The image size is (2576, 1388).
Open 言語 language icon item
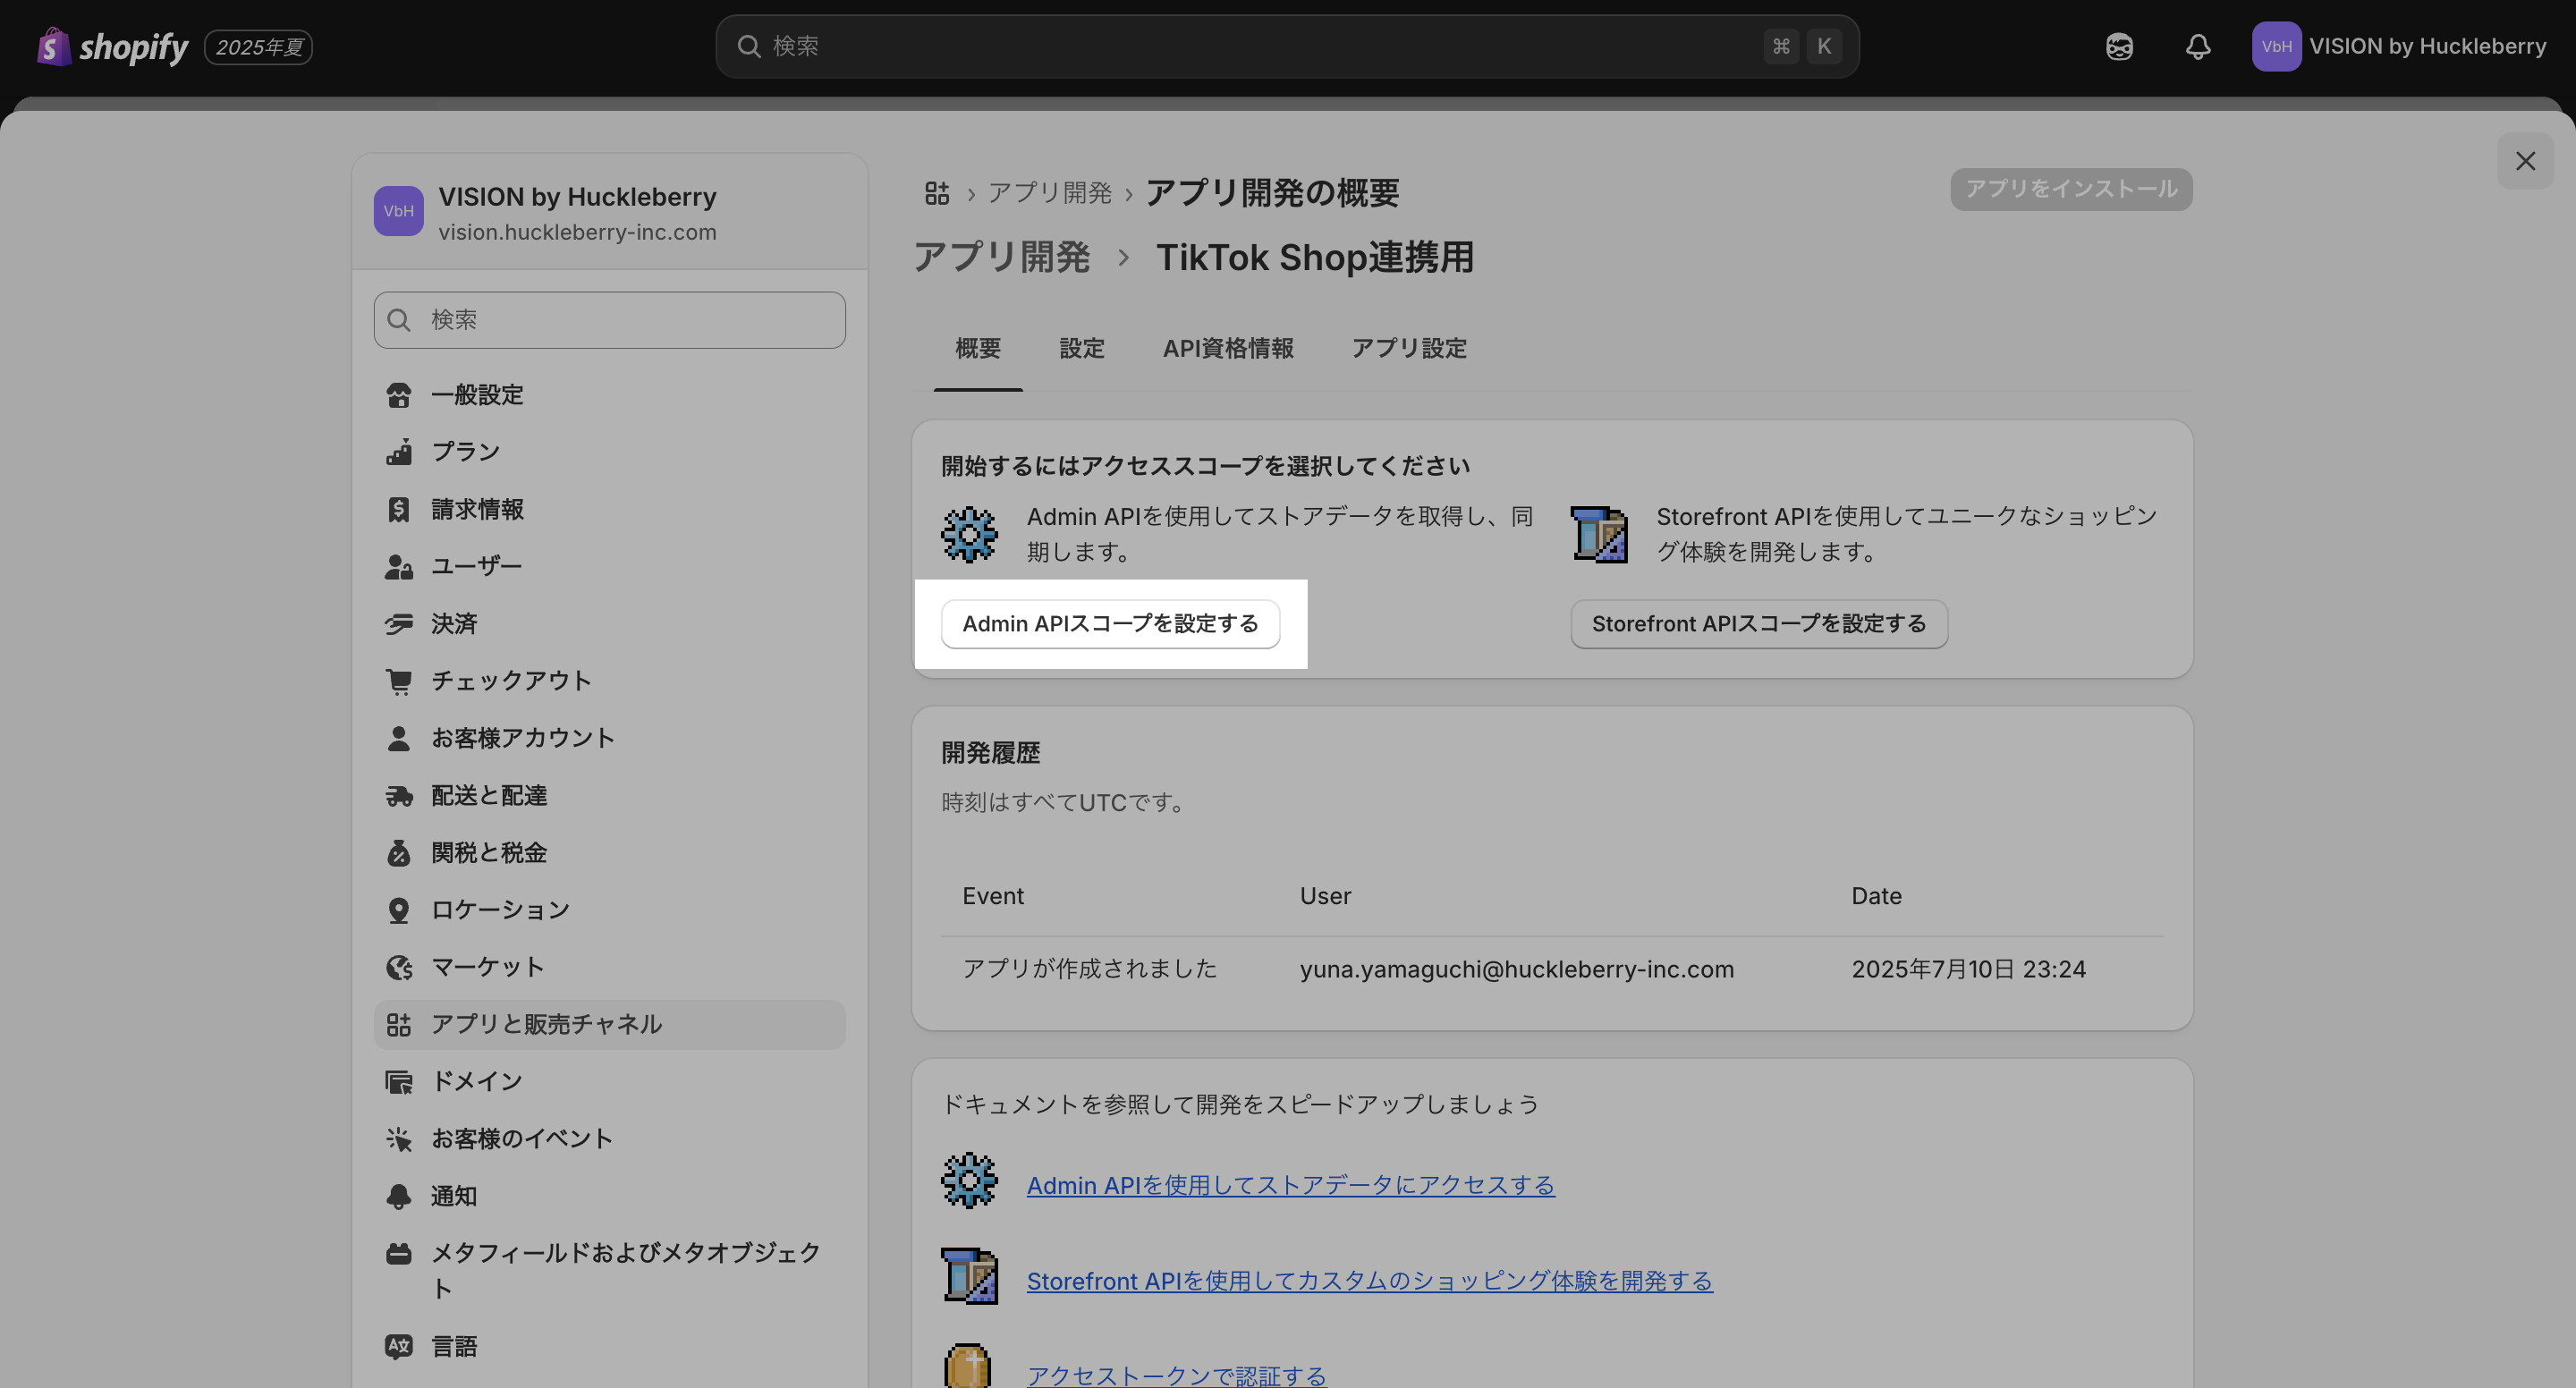399,1346
